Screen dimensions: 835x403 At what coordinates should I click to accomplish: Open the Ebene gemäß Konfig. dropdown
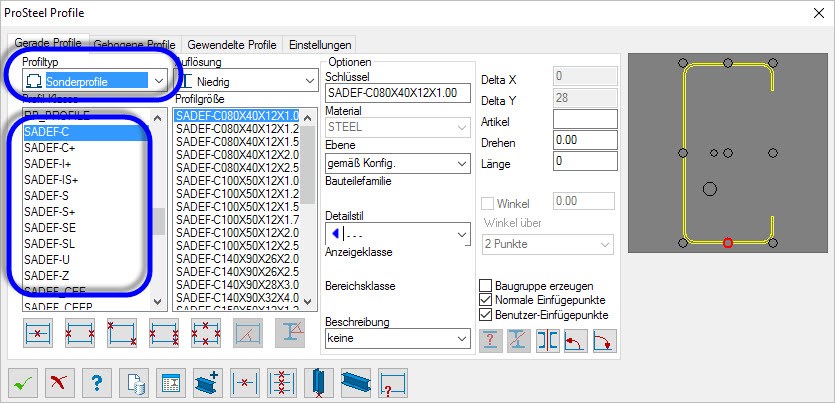pyautogui.click(x=398, y=163)
